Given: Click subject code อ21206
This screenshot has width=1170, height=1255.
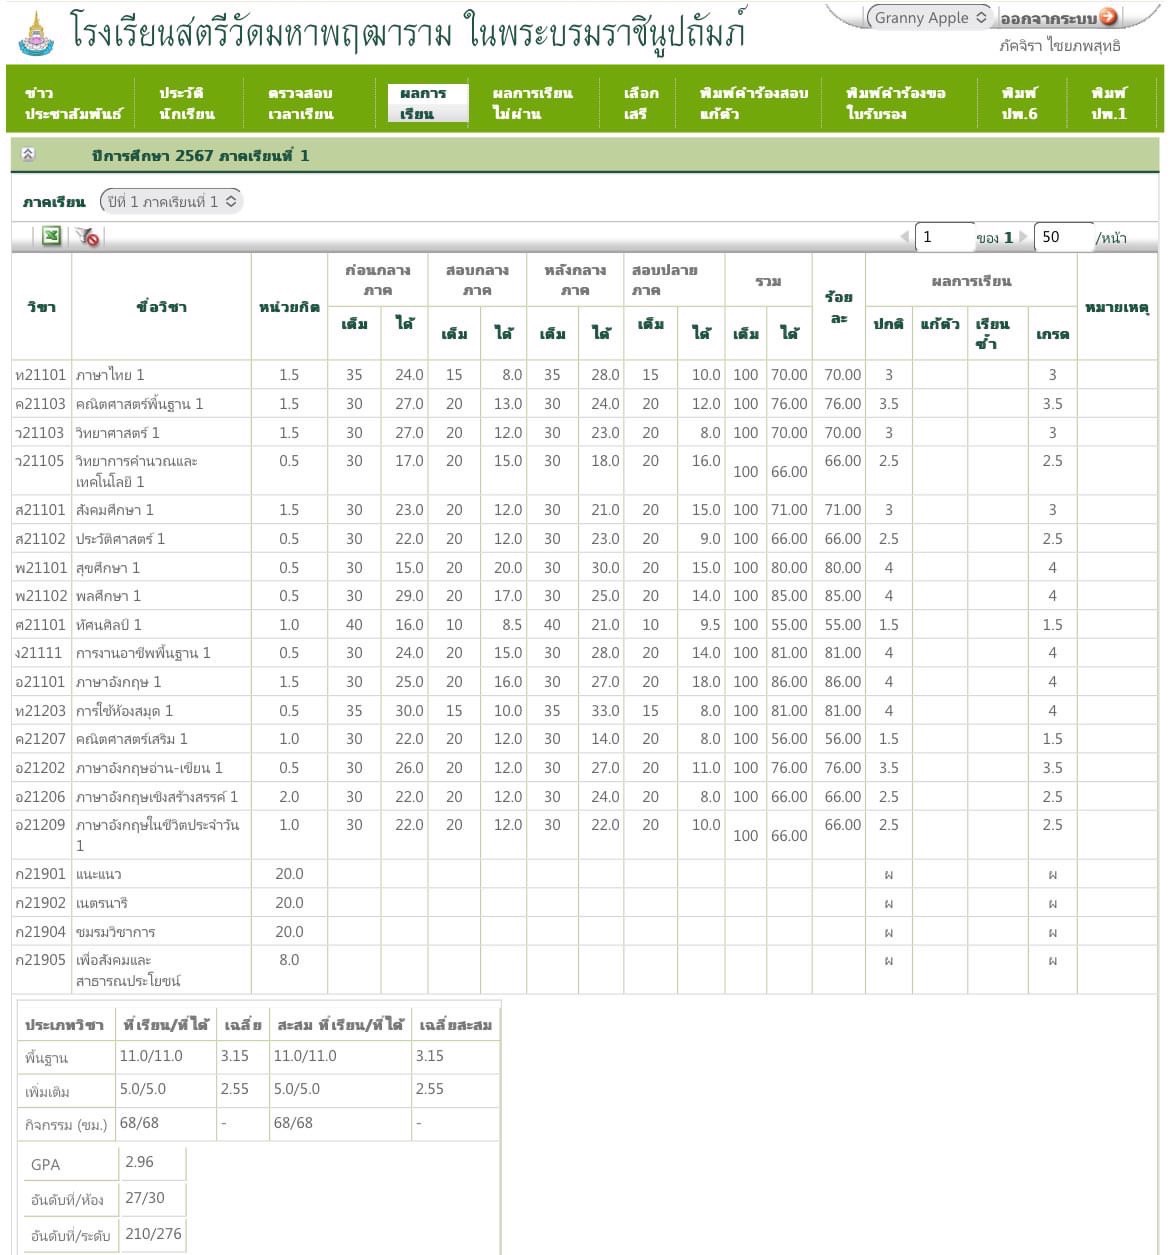Looking at the screenshot, I should (41, 797).
